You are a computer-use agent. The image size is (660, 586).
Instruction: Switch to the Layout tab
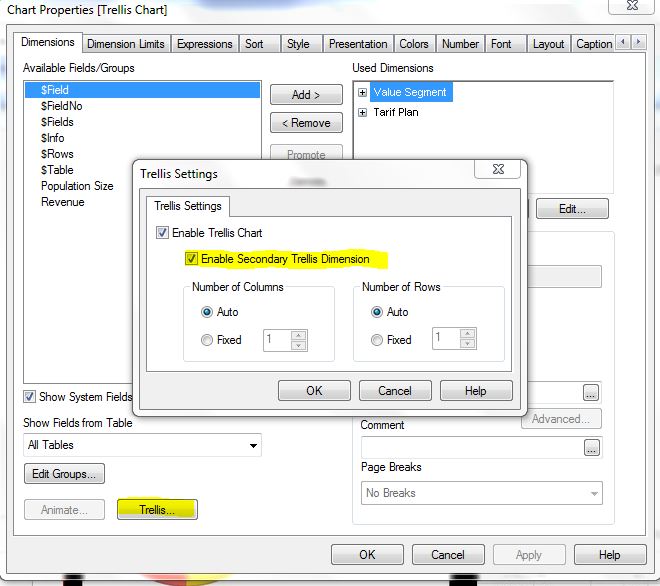pyautogui.click(x=548, y=44)
